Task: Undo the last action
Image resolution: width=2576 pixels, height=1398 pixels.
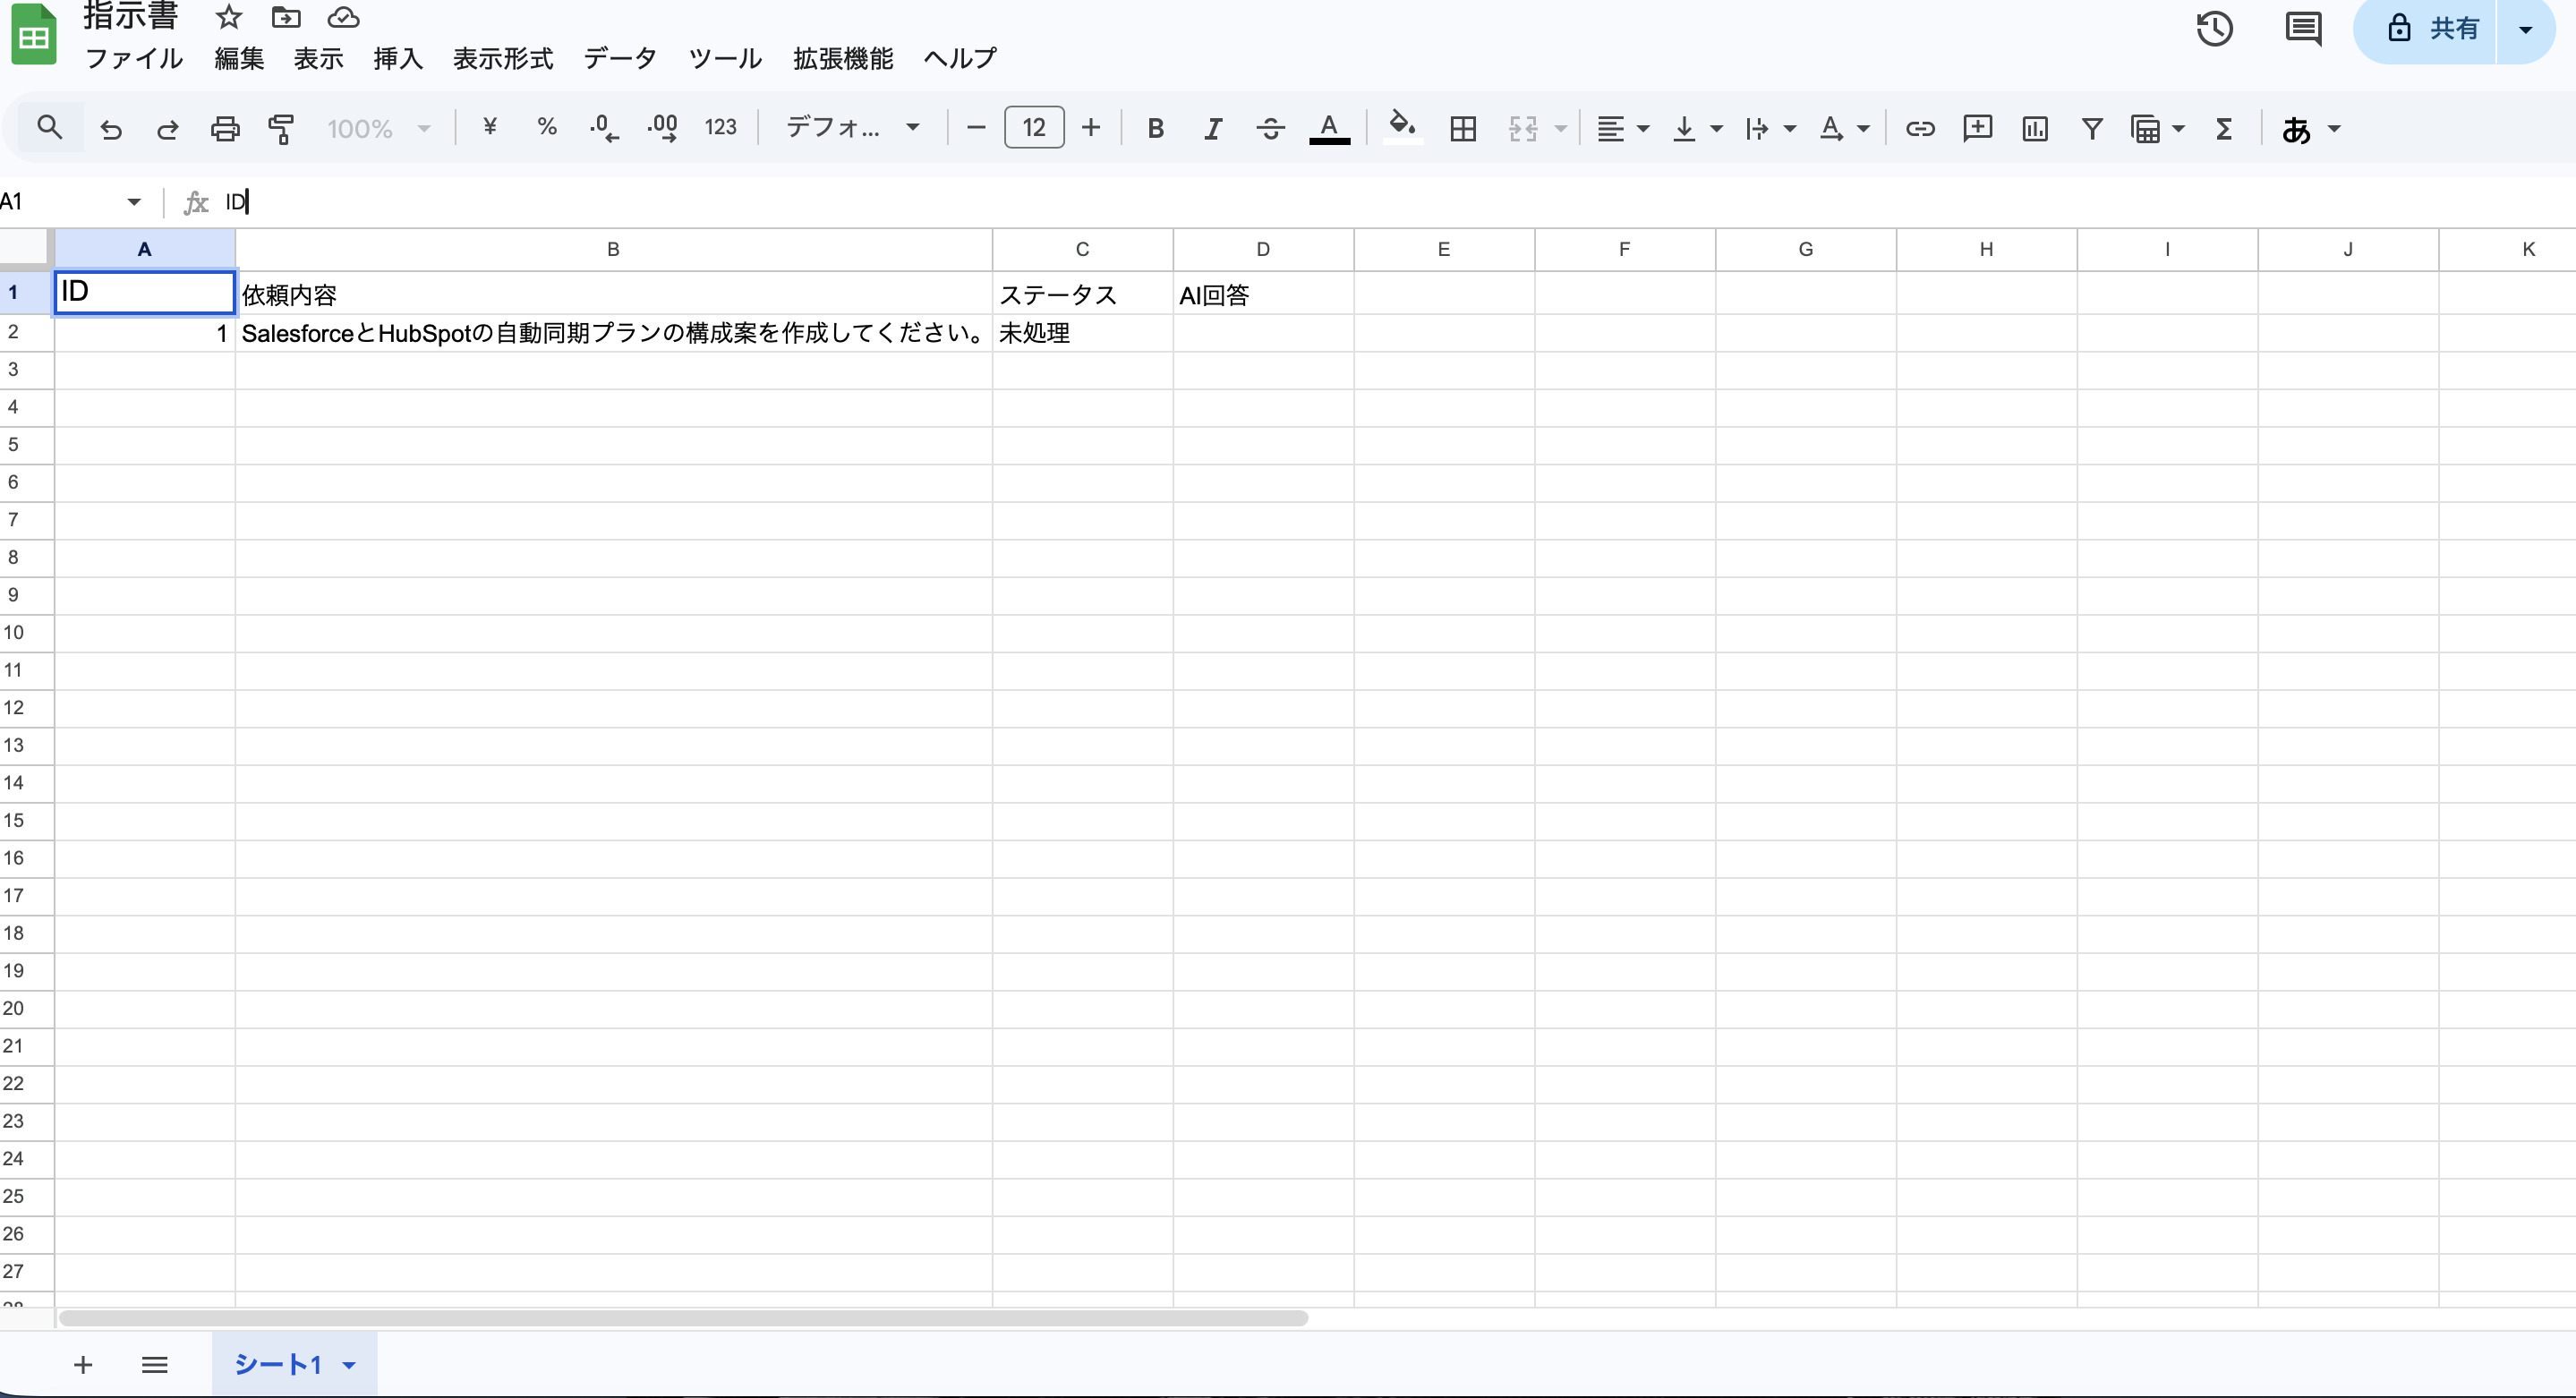Action: pos(110,128)
